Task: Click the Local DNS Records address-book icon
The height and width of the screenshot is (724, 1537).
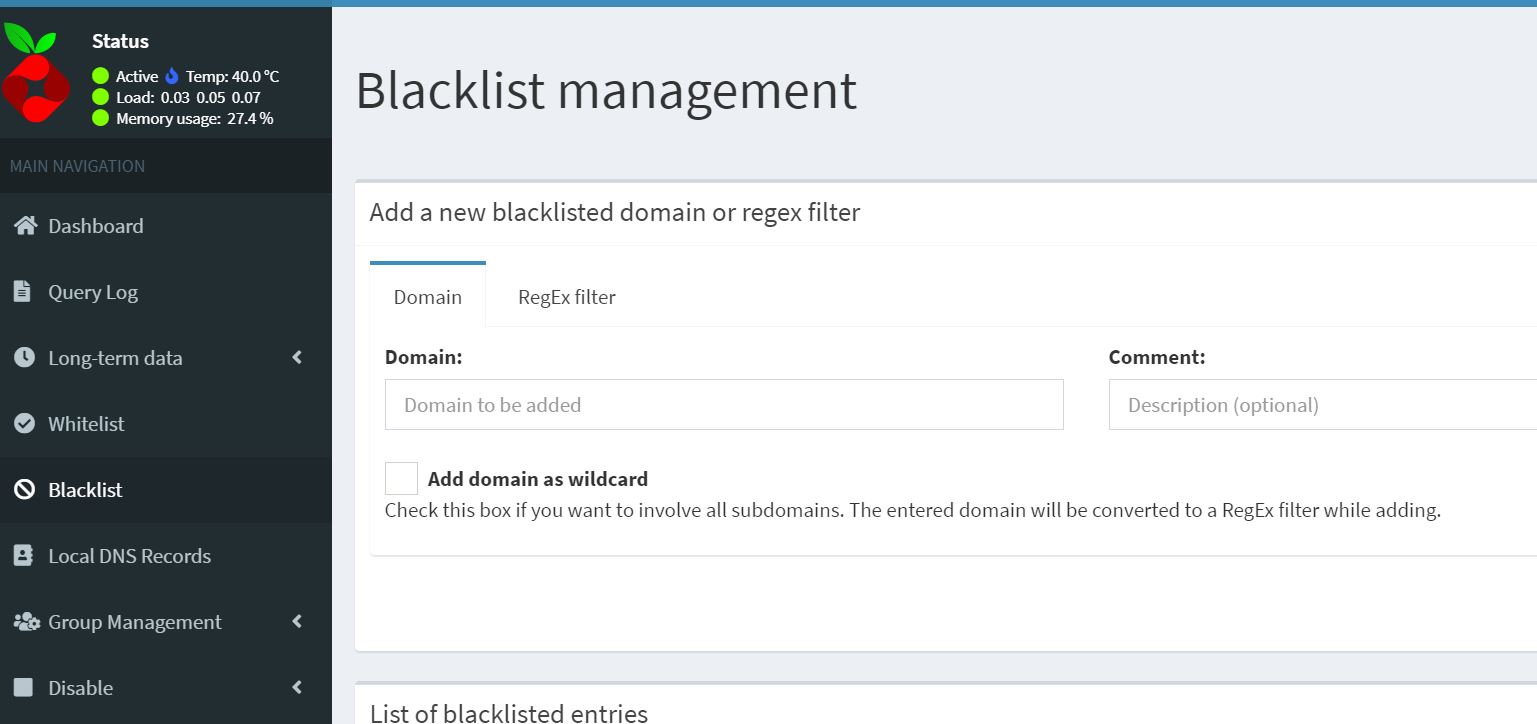Action: [23, 556]
